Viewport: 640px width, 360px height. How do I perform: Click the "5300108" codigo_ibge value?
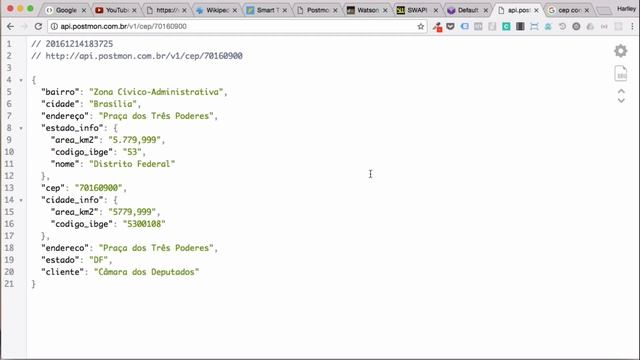click(x=144, y=224)
